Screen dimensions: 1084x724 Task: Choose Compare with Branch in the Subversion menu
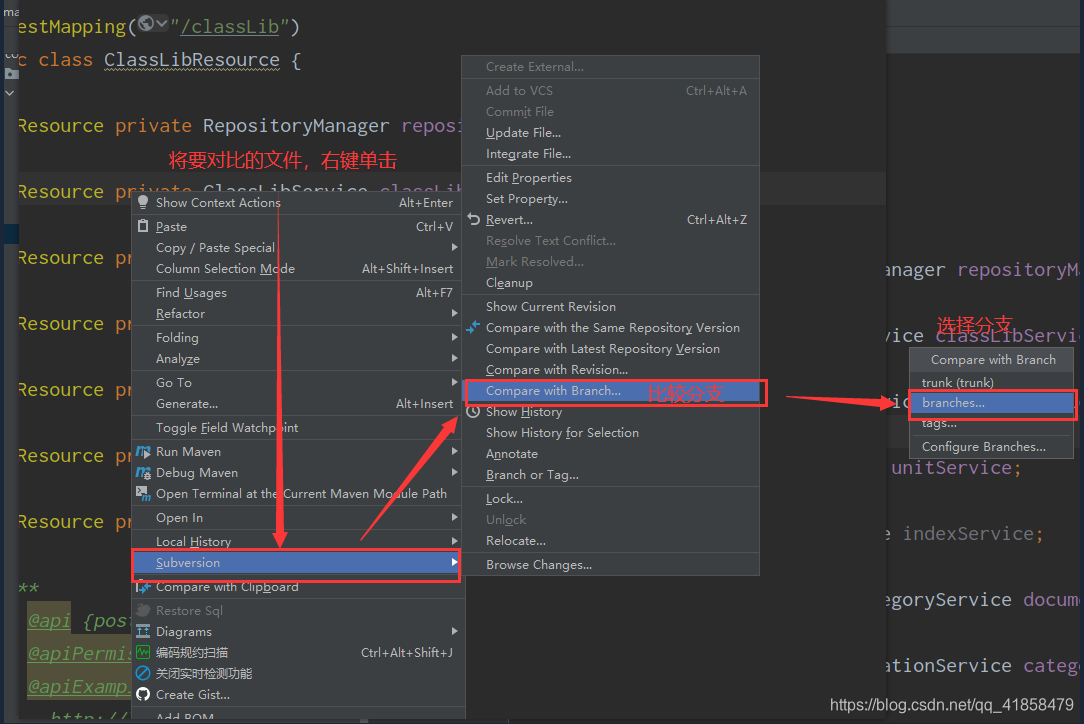coord(610,391)
